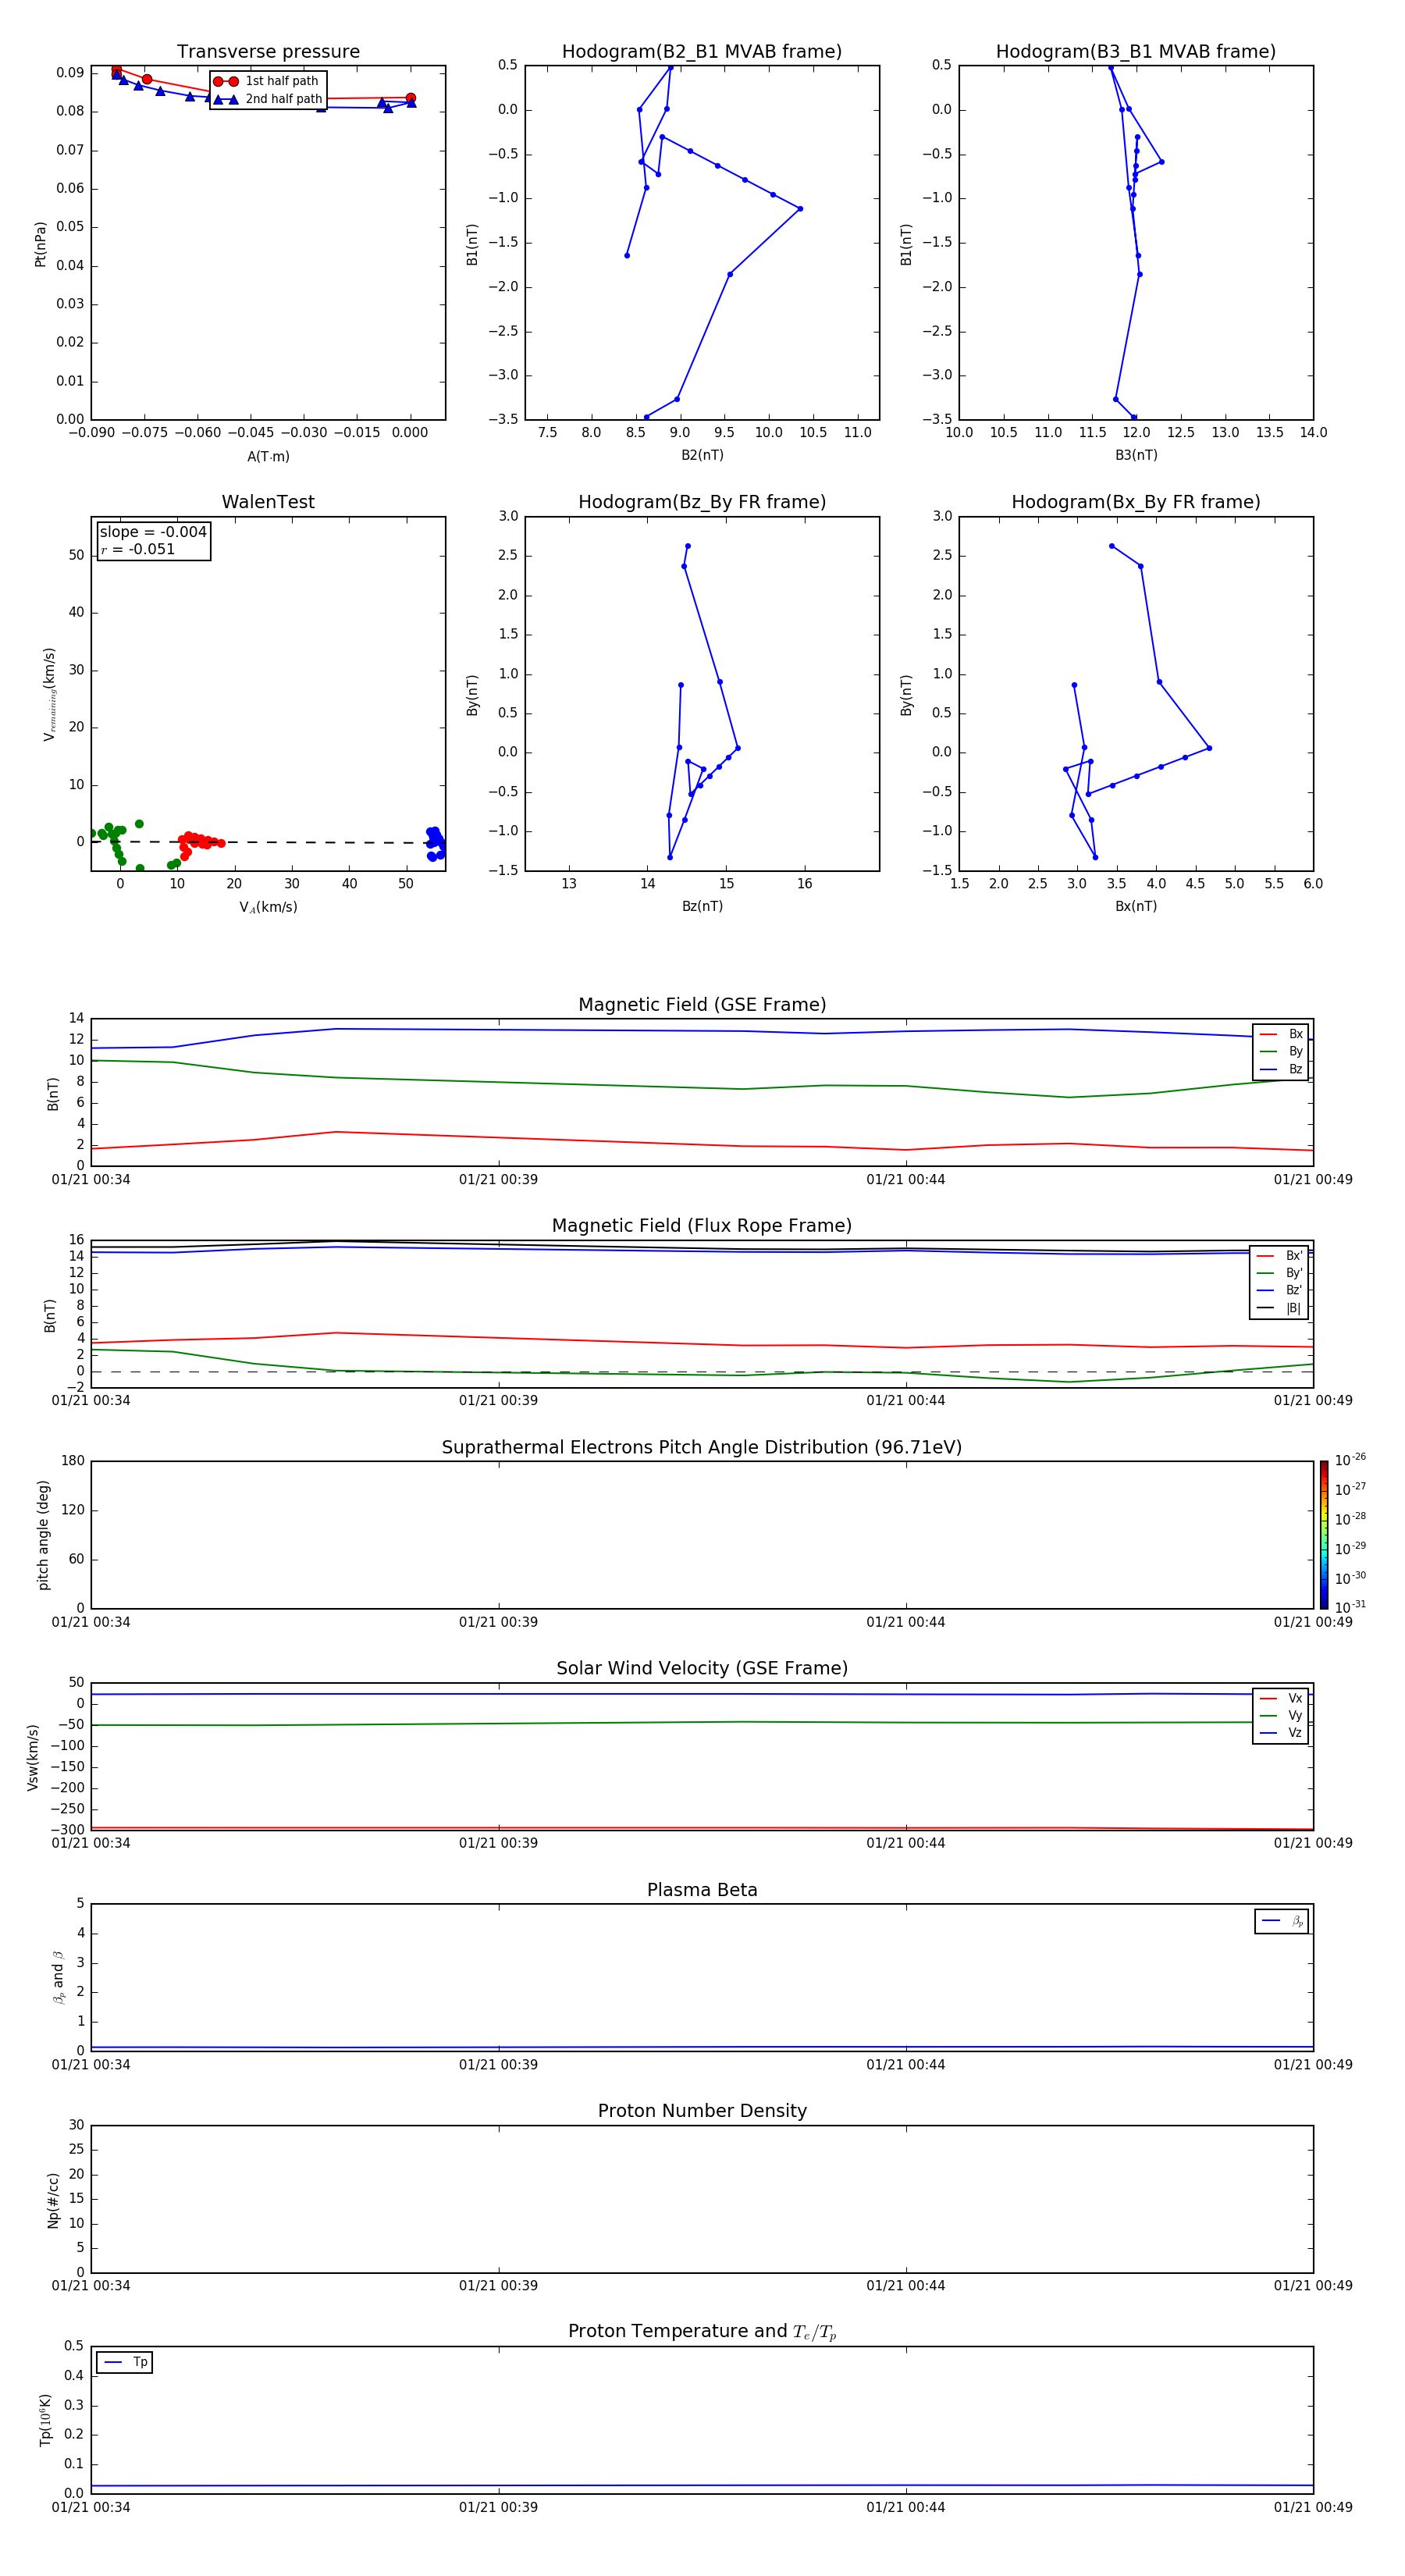Viewport: 1405px width, 2576px height.
Task: Click the "WalenTest" plot title
Action: tap(268, 502)
